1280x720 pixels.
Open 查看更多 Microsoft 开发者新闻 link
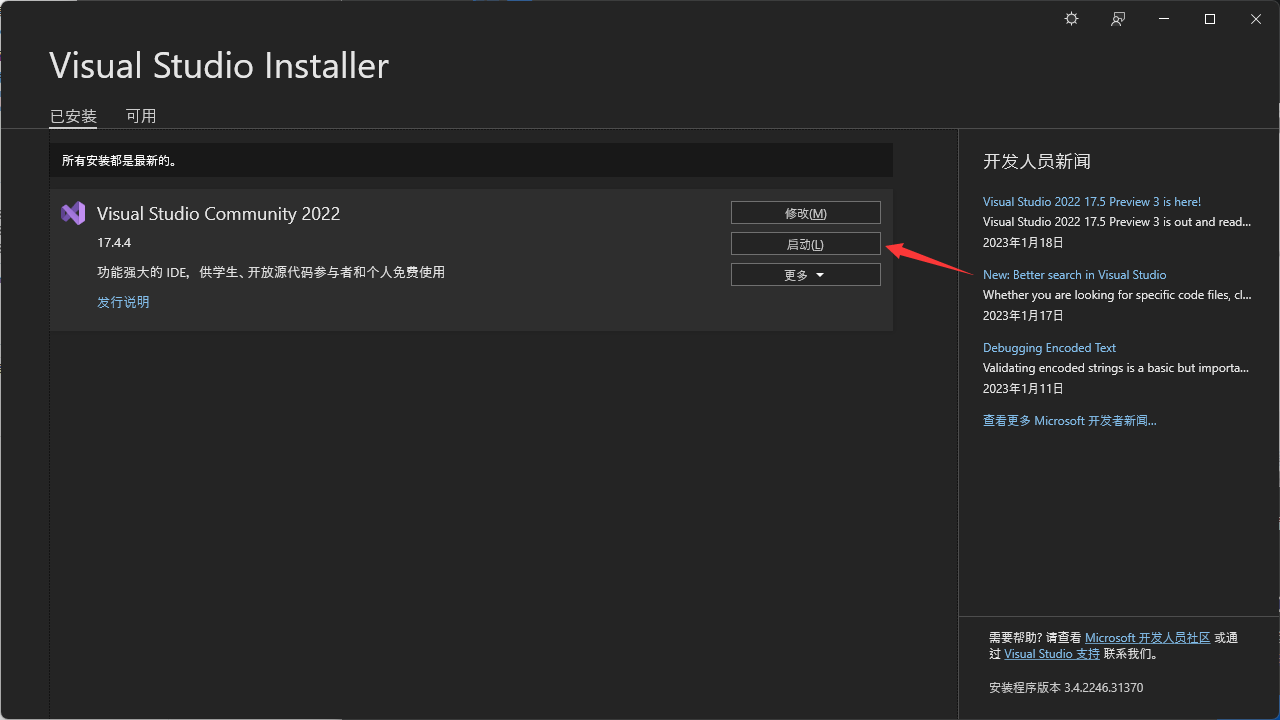point(1070,421)
